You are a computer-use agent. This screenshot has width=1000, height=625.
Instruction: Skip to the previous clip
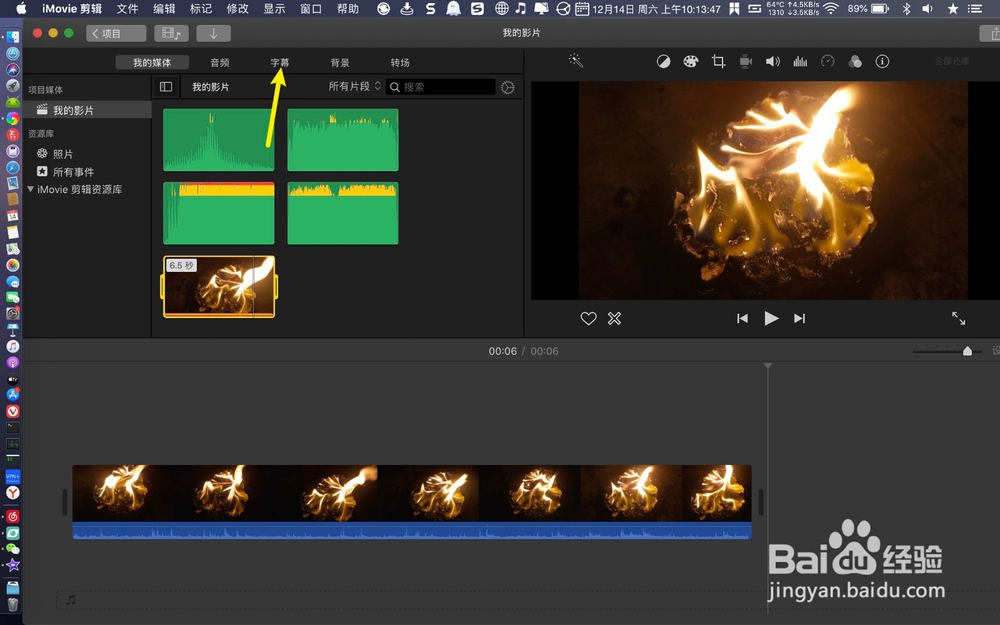(x=742, y=318)
